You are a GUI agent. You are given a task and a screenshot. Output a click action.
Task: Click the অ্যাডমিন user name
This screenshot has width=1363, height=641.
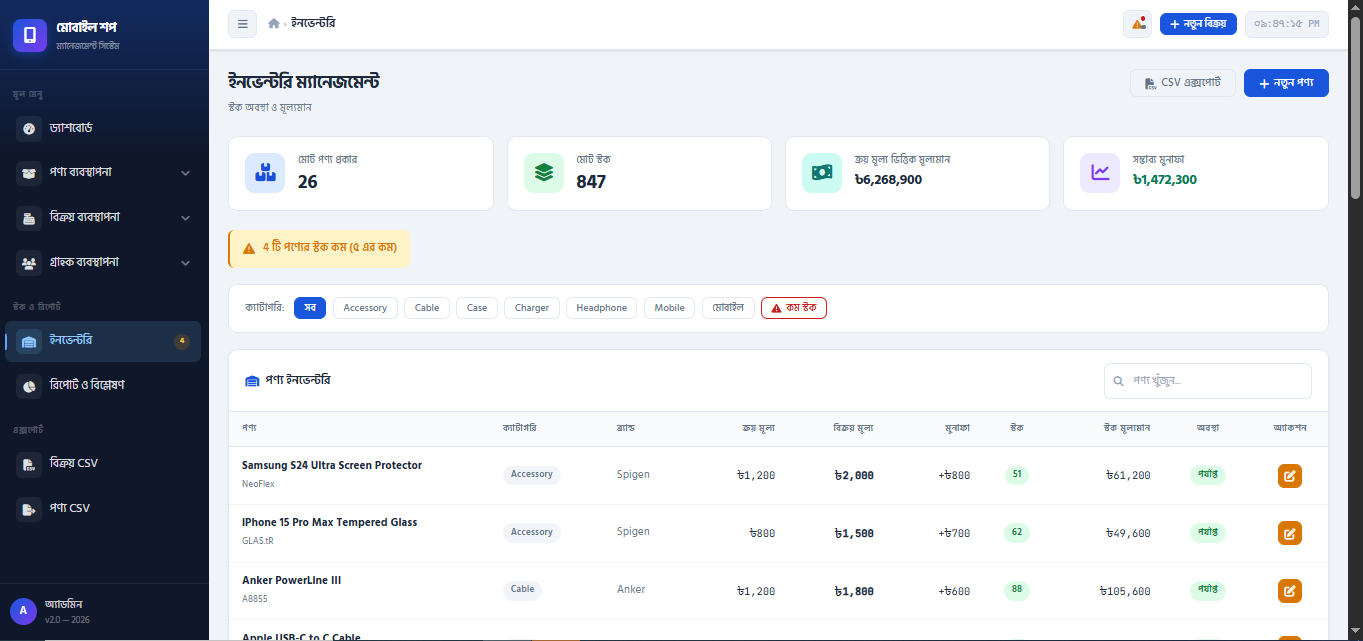click(x=64, y=604)
